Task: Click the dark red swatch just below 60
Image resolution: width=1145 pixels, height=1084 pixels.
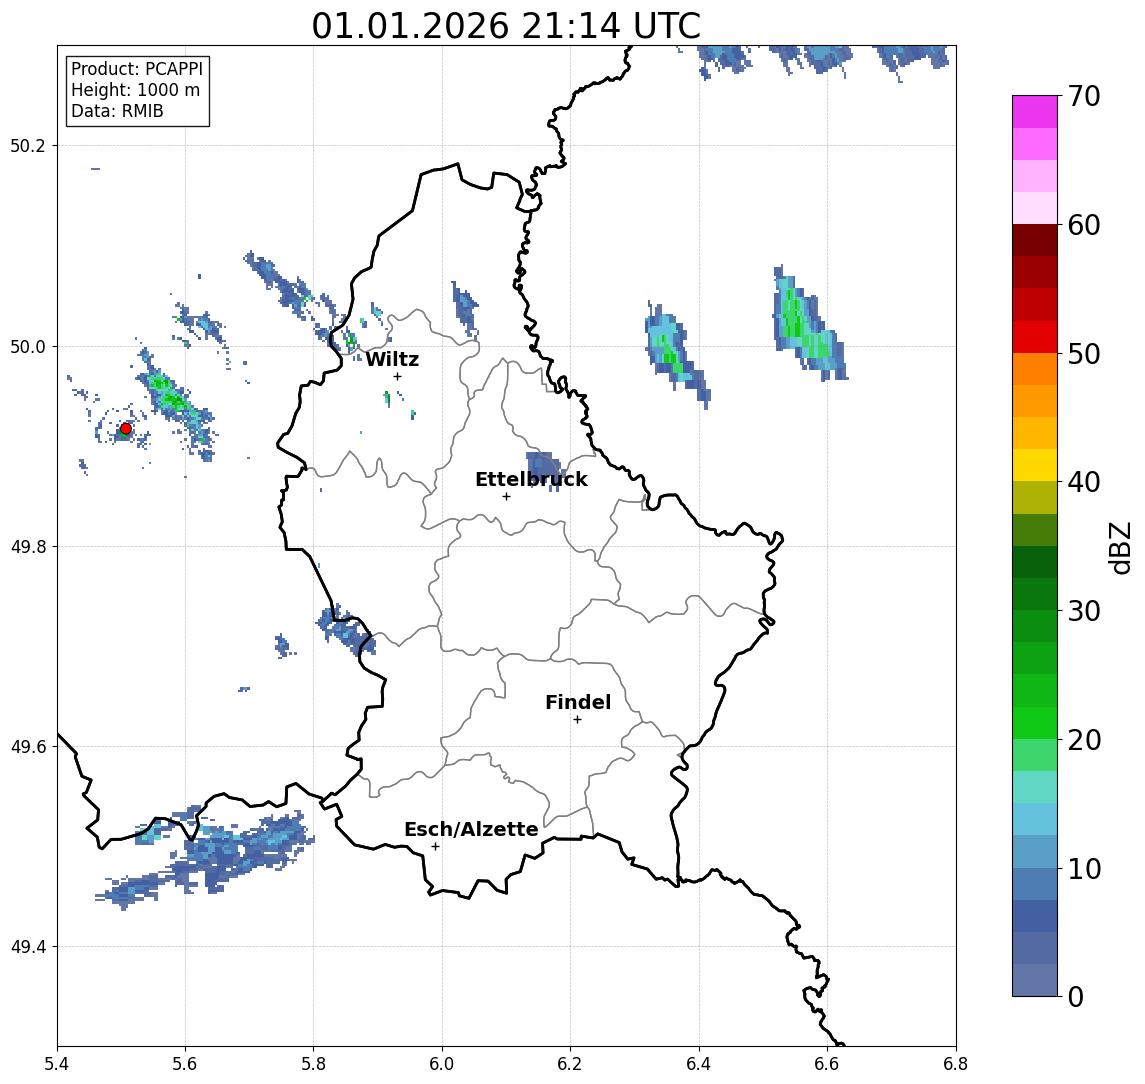Action: pos(1035,240)
